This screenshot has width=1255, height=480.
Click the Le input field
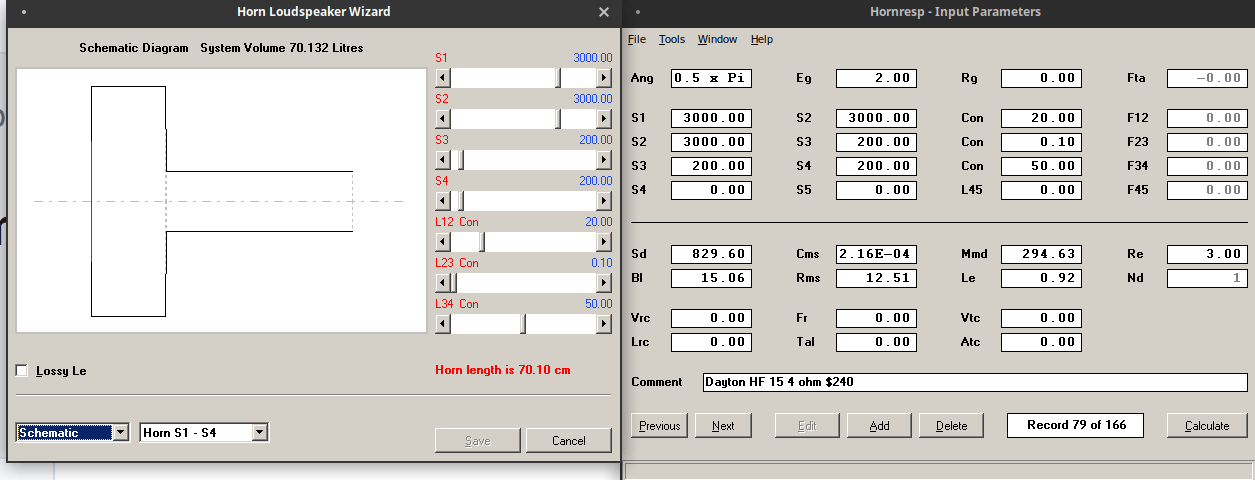tap(1041, 278)
